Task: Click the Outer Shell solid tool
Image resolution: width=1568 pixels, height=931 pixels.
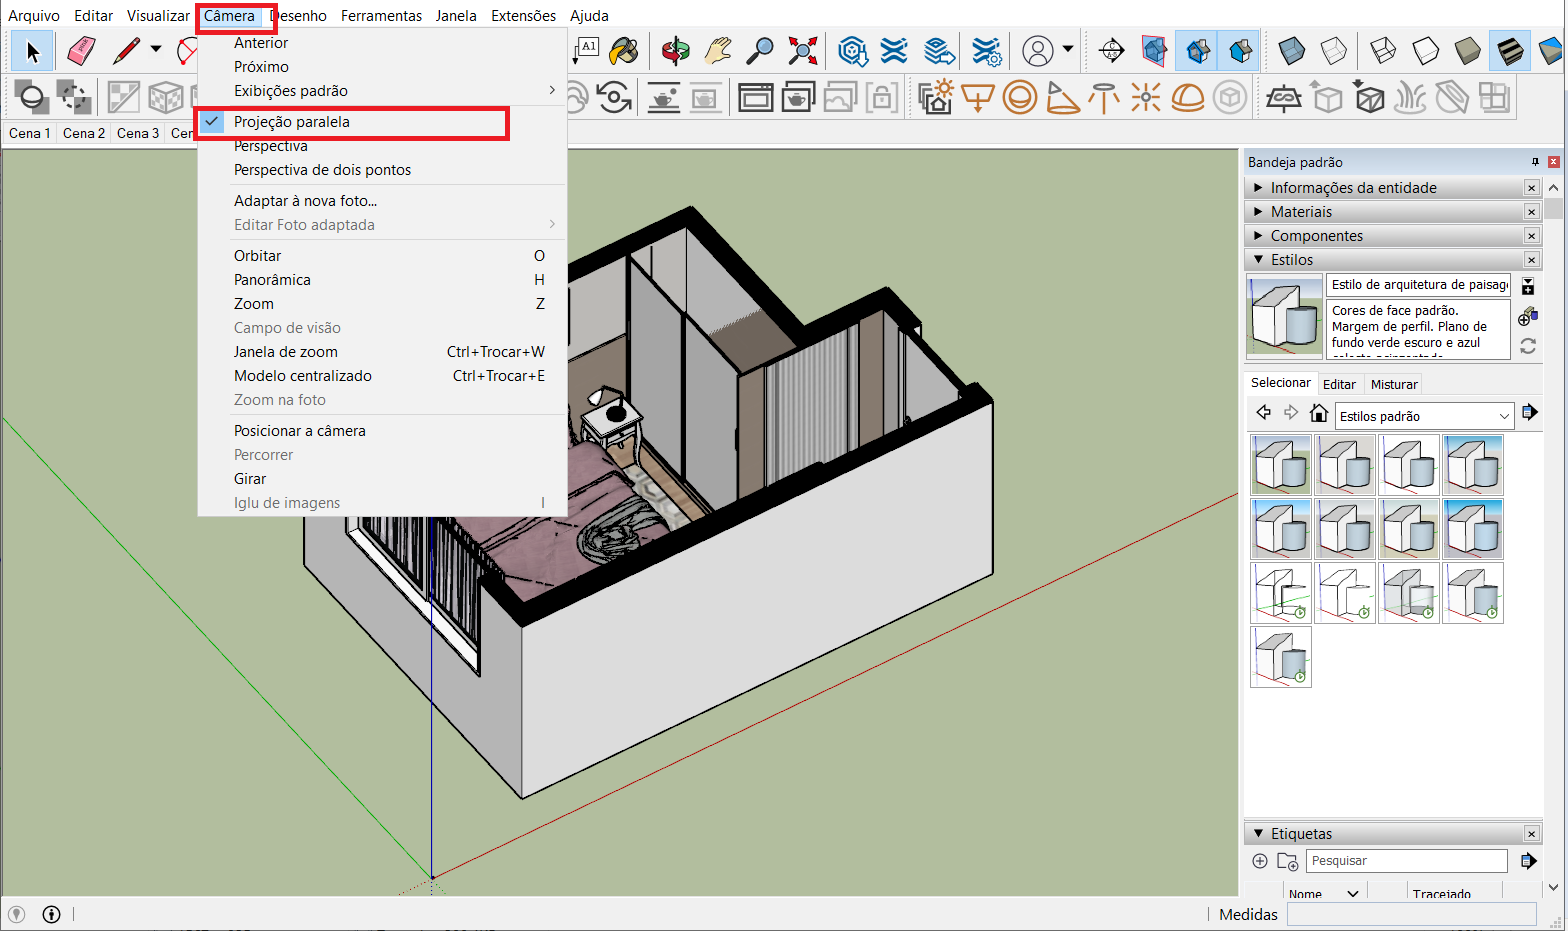Action: [x=32, y=97]
